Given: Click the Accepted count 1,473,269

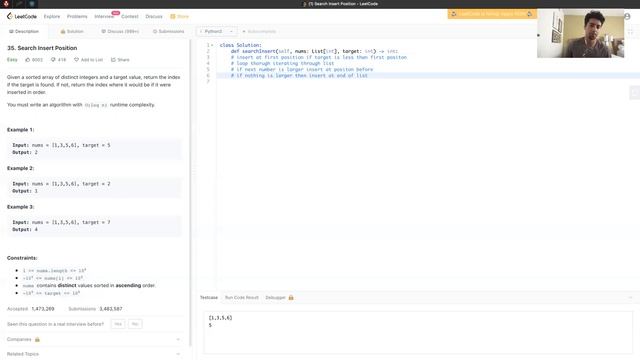Looking at the screenshot, I should click(43, 309).
